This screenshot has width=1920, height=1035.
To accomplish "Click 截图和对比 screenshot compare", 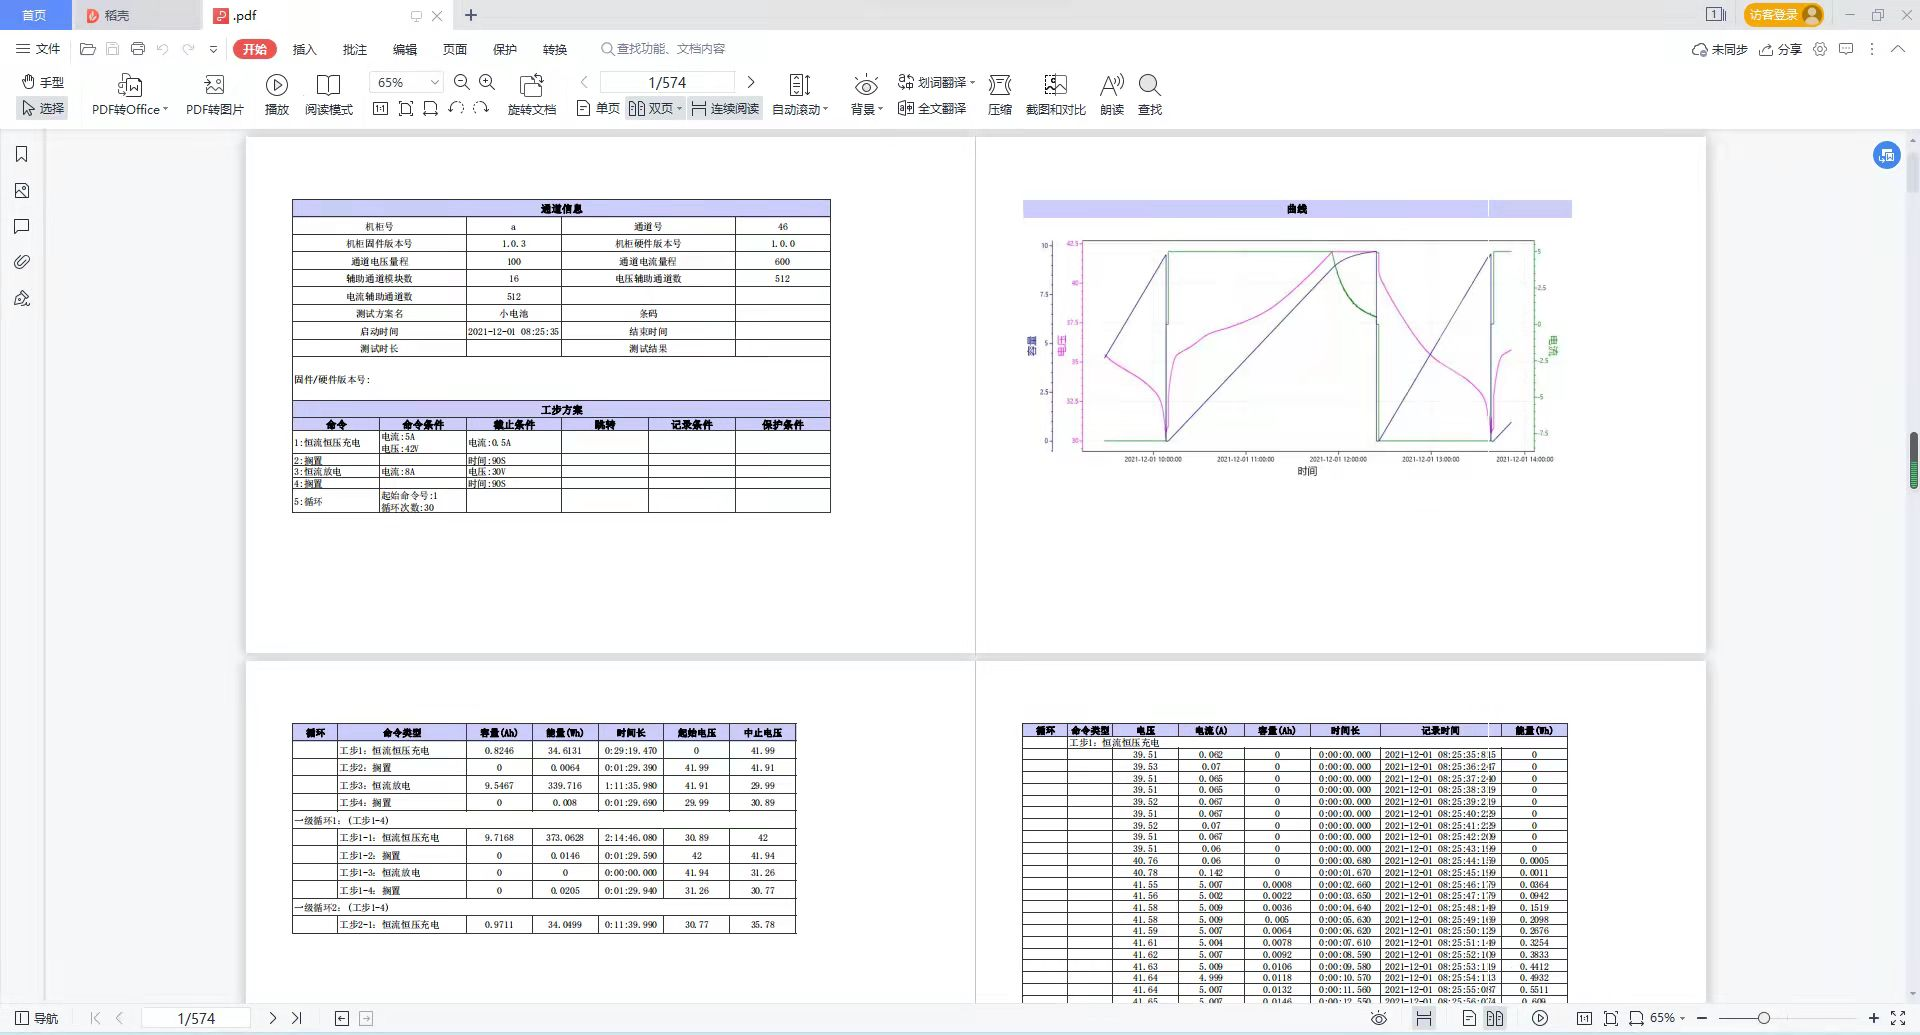I will click(1055, 95).
